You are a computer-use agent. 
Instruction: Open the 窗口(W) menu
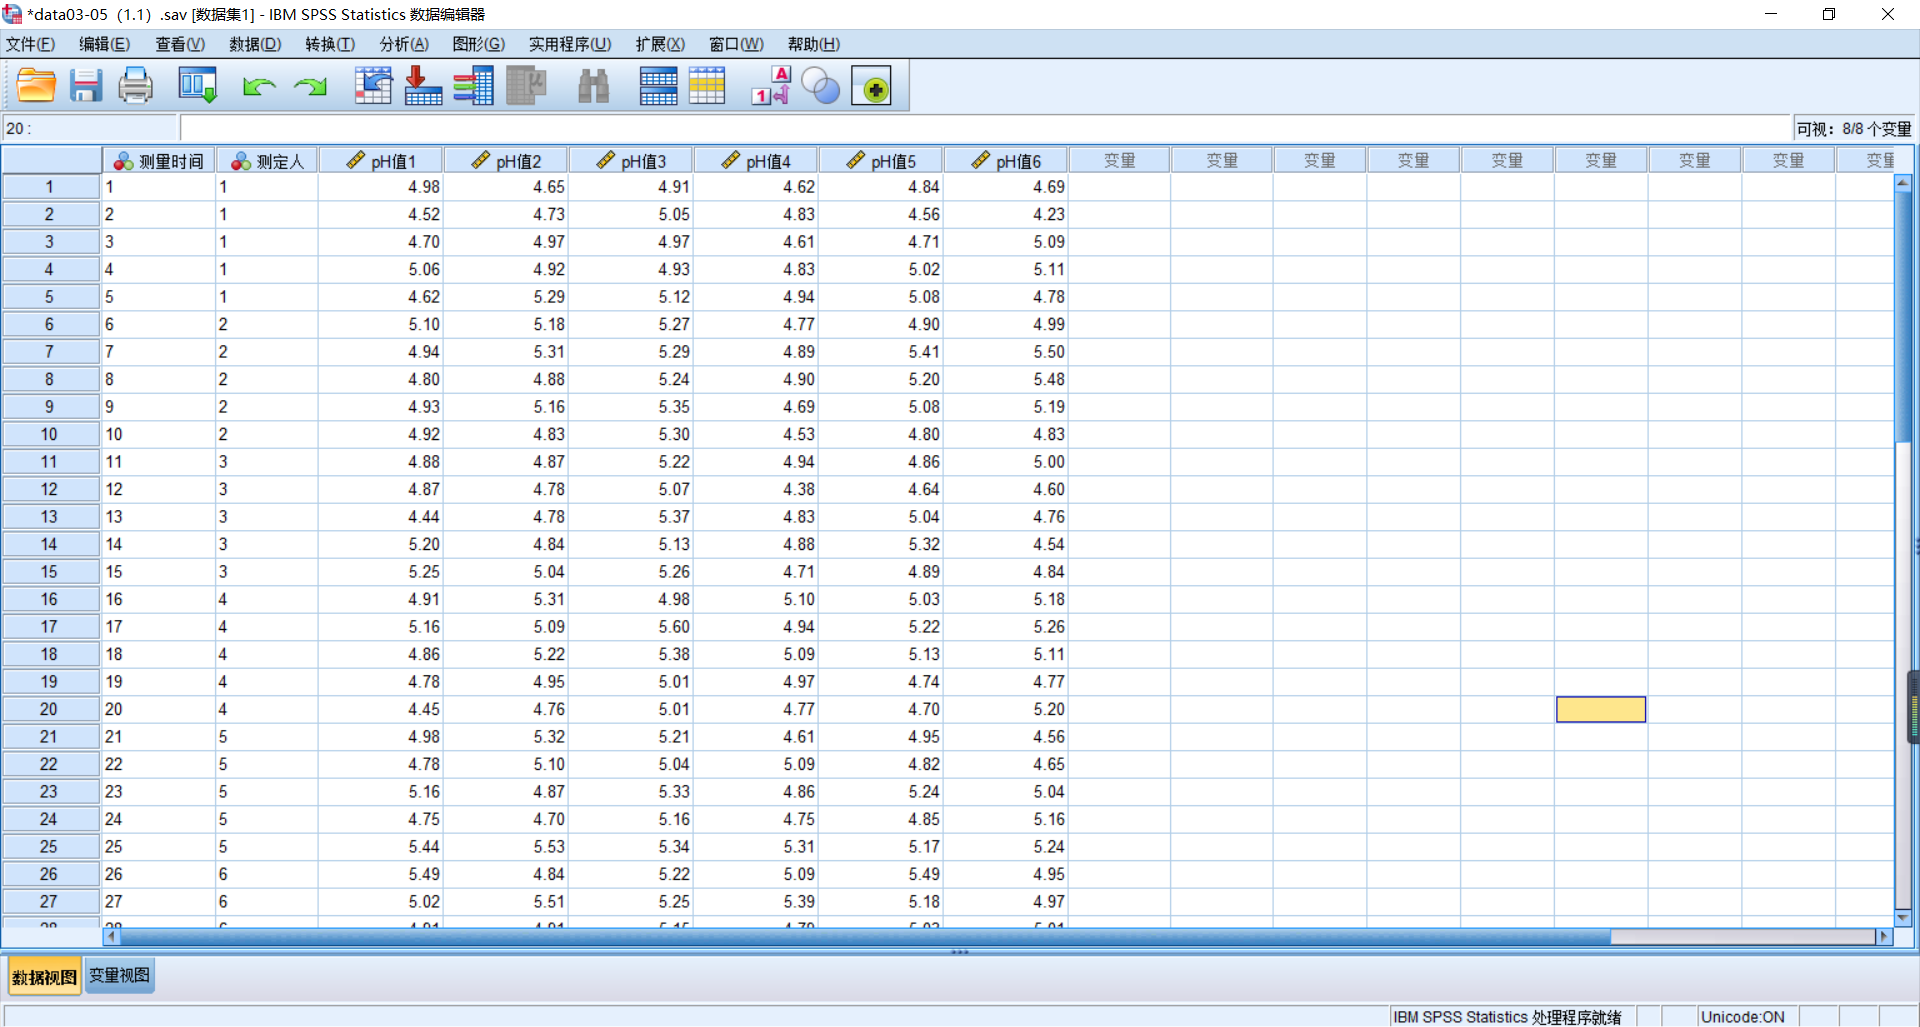point(736,44)
